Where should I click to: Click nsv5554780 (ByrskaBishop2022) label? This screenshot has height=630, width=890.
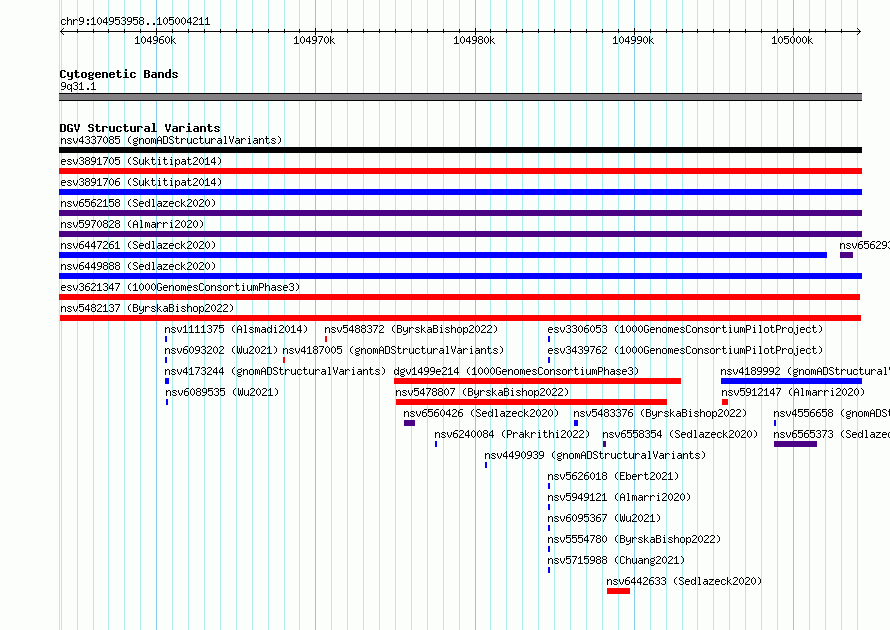pyautogui.click(x=634, y=539)
